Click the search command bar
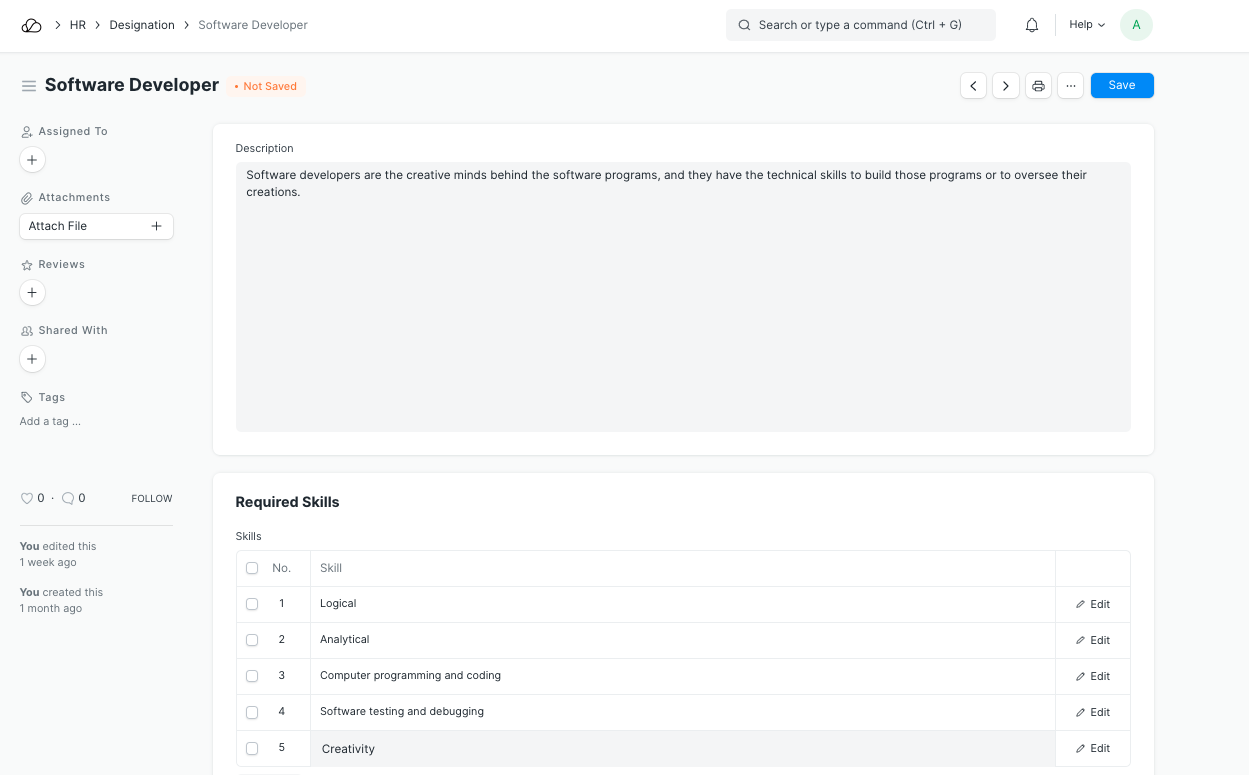This screenshot has width=1249, height=775. pos(860,25)
